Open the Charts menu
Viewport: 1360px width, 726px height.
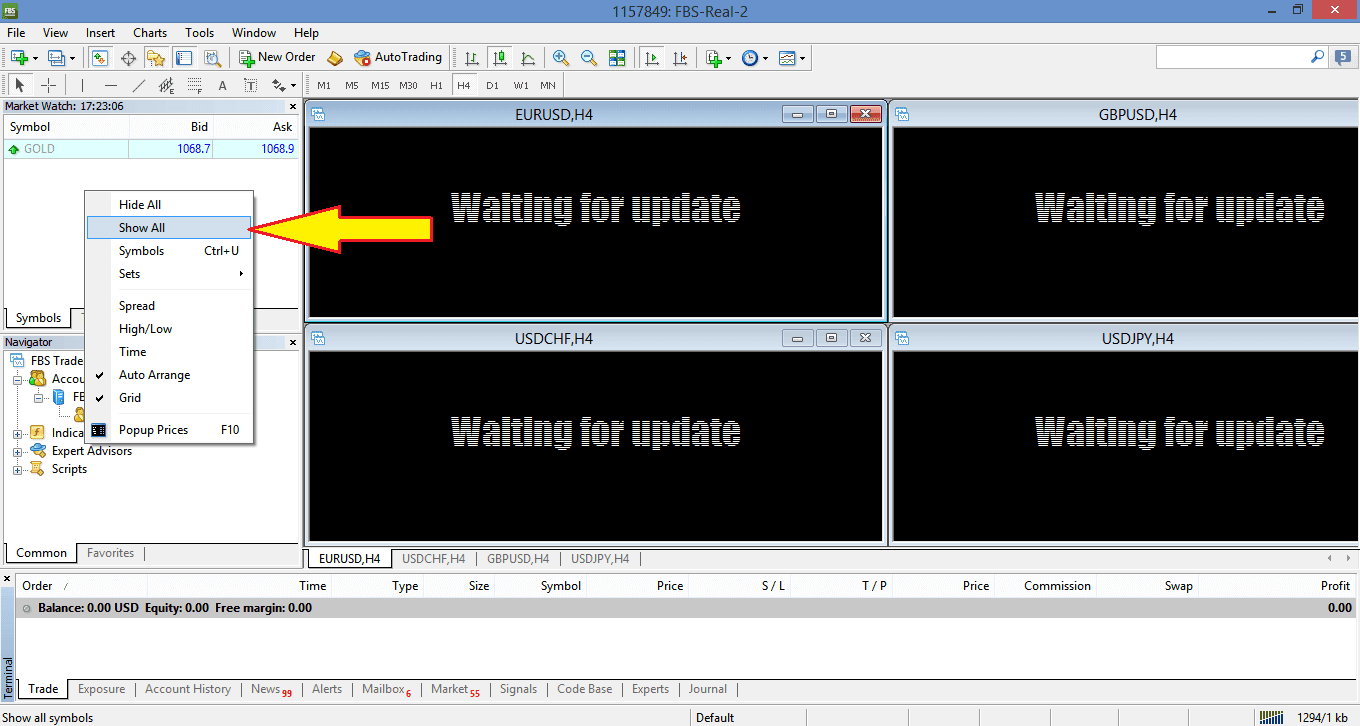(x=150, y=33)
